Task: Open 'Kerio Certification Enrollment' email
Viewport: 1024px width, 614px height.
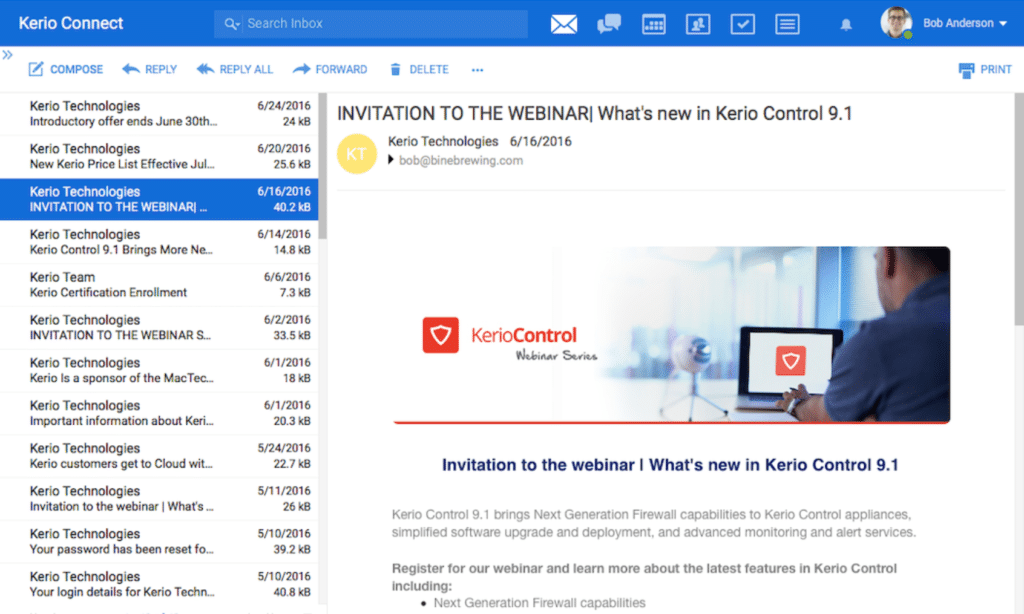Action: [x=159, y=285]
